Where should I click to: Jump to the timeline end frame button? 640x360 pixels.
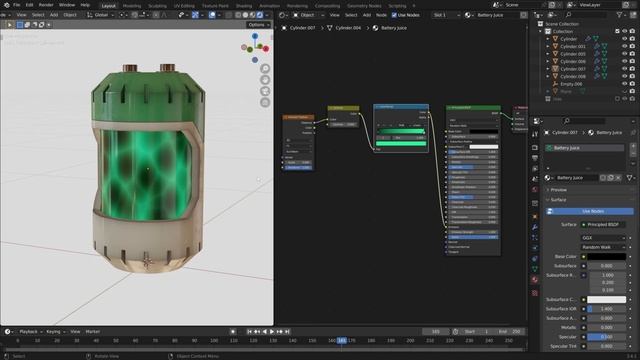[x=287, y=332]
